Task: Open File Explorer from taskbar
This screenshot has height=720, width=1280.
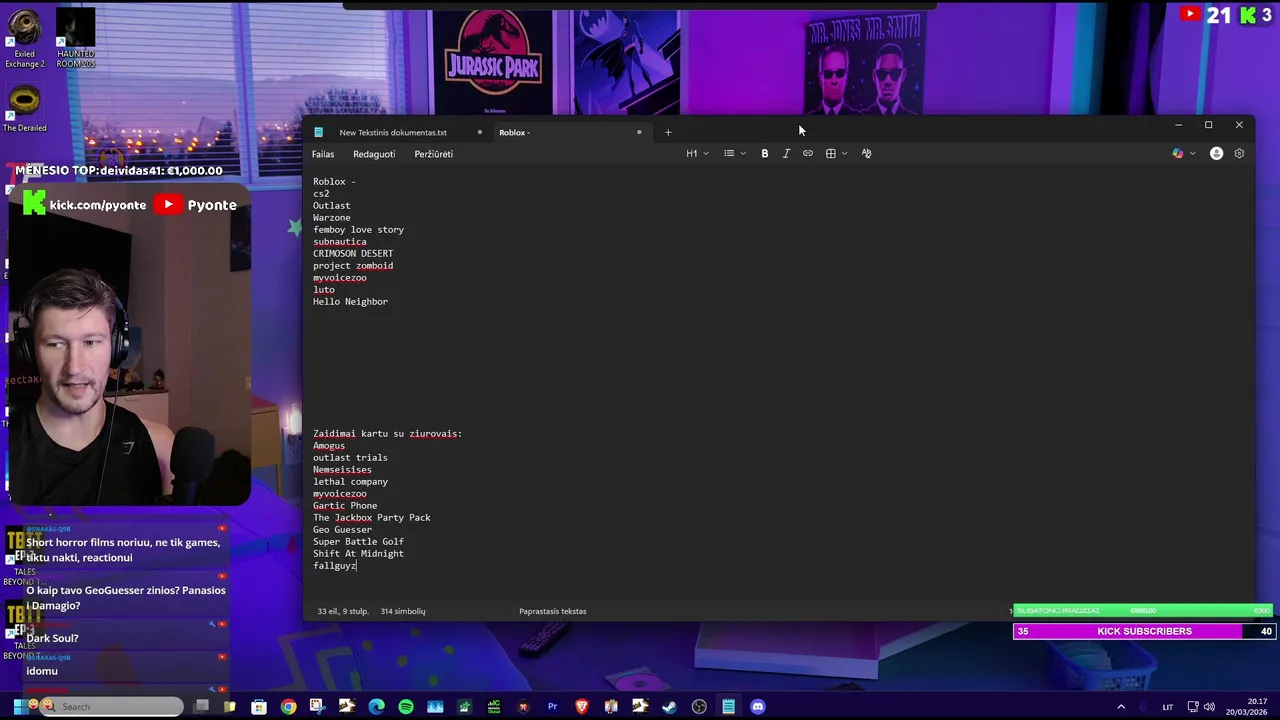Action: [229, 707]
